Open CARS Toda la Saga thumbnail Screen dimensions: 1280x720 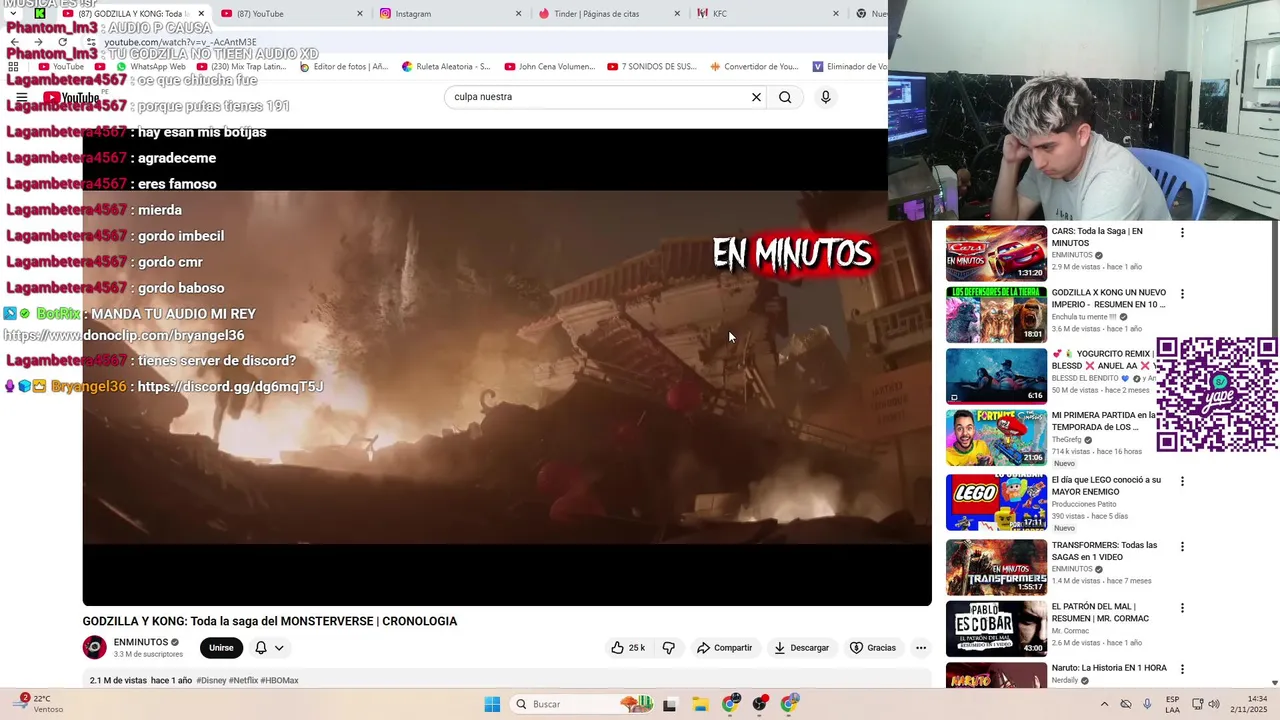pyautogui.click(x=996, y=253)
